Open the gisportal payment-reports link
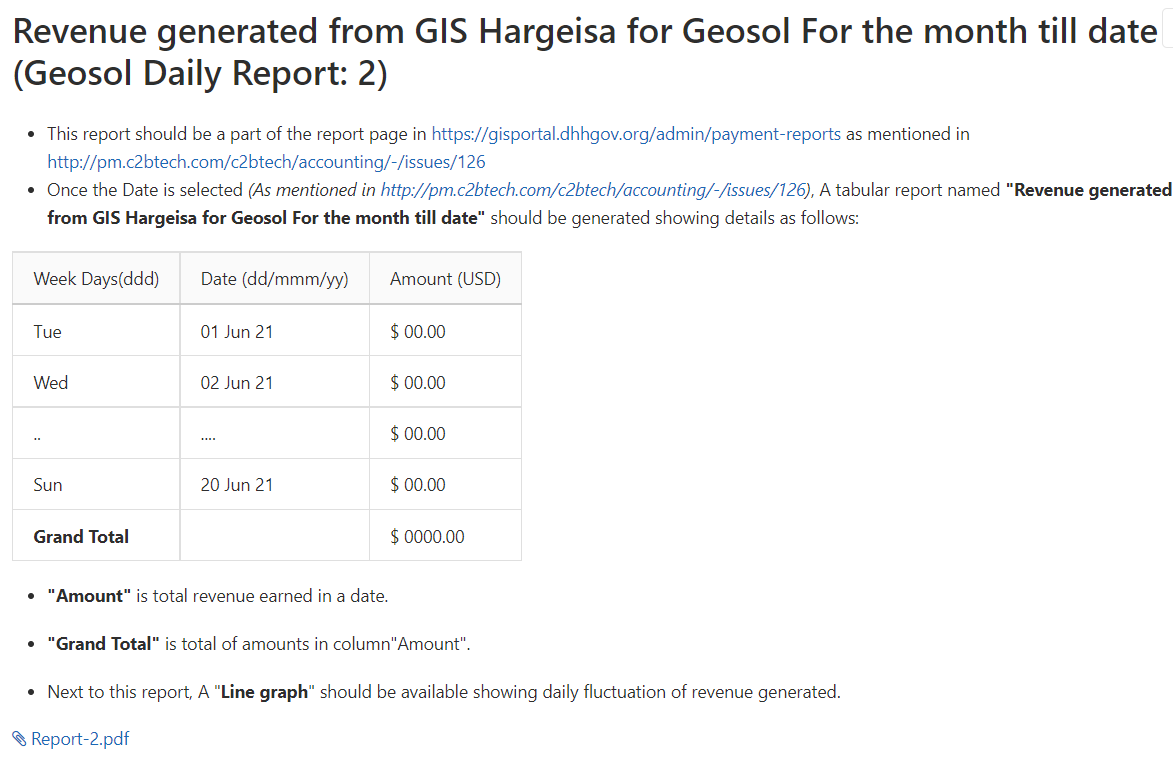The image size is (1173, 767). coord(636,134)
